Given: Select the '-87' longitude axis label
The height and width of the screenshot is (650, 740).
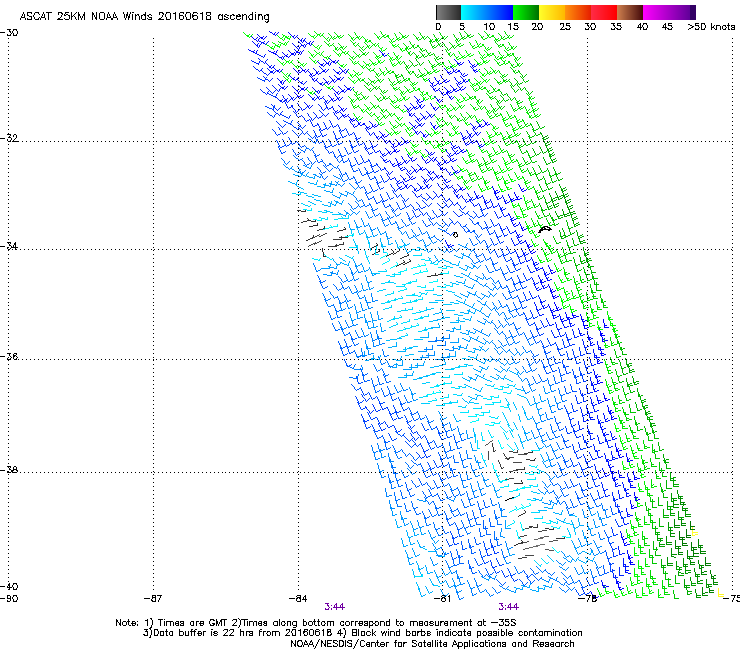Looking at the screenshot, I should 153,599.
